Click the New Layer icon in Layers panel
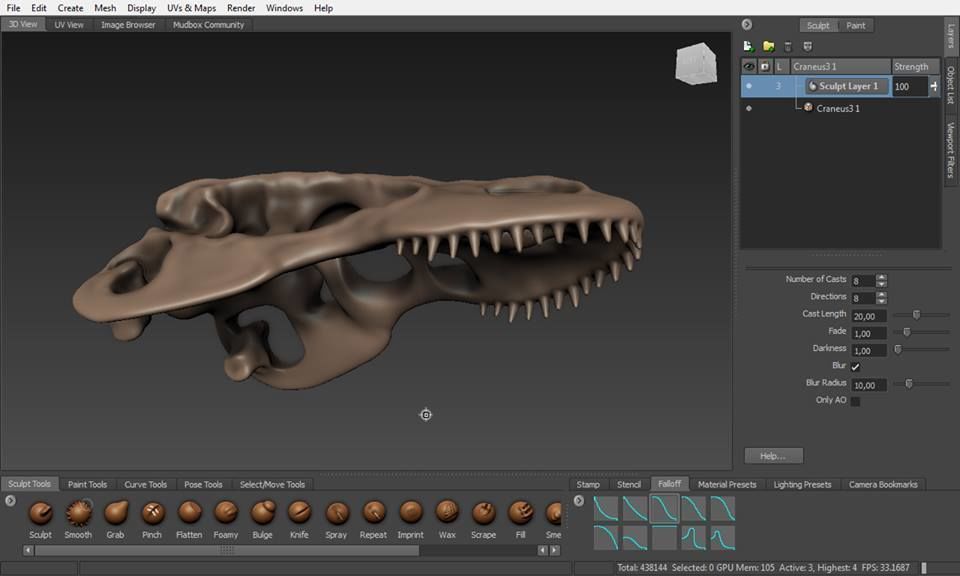 pyautogui.click(x=748, y=47)
